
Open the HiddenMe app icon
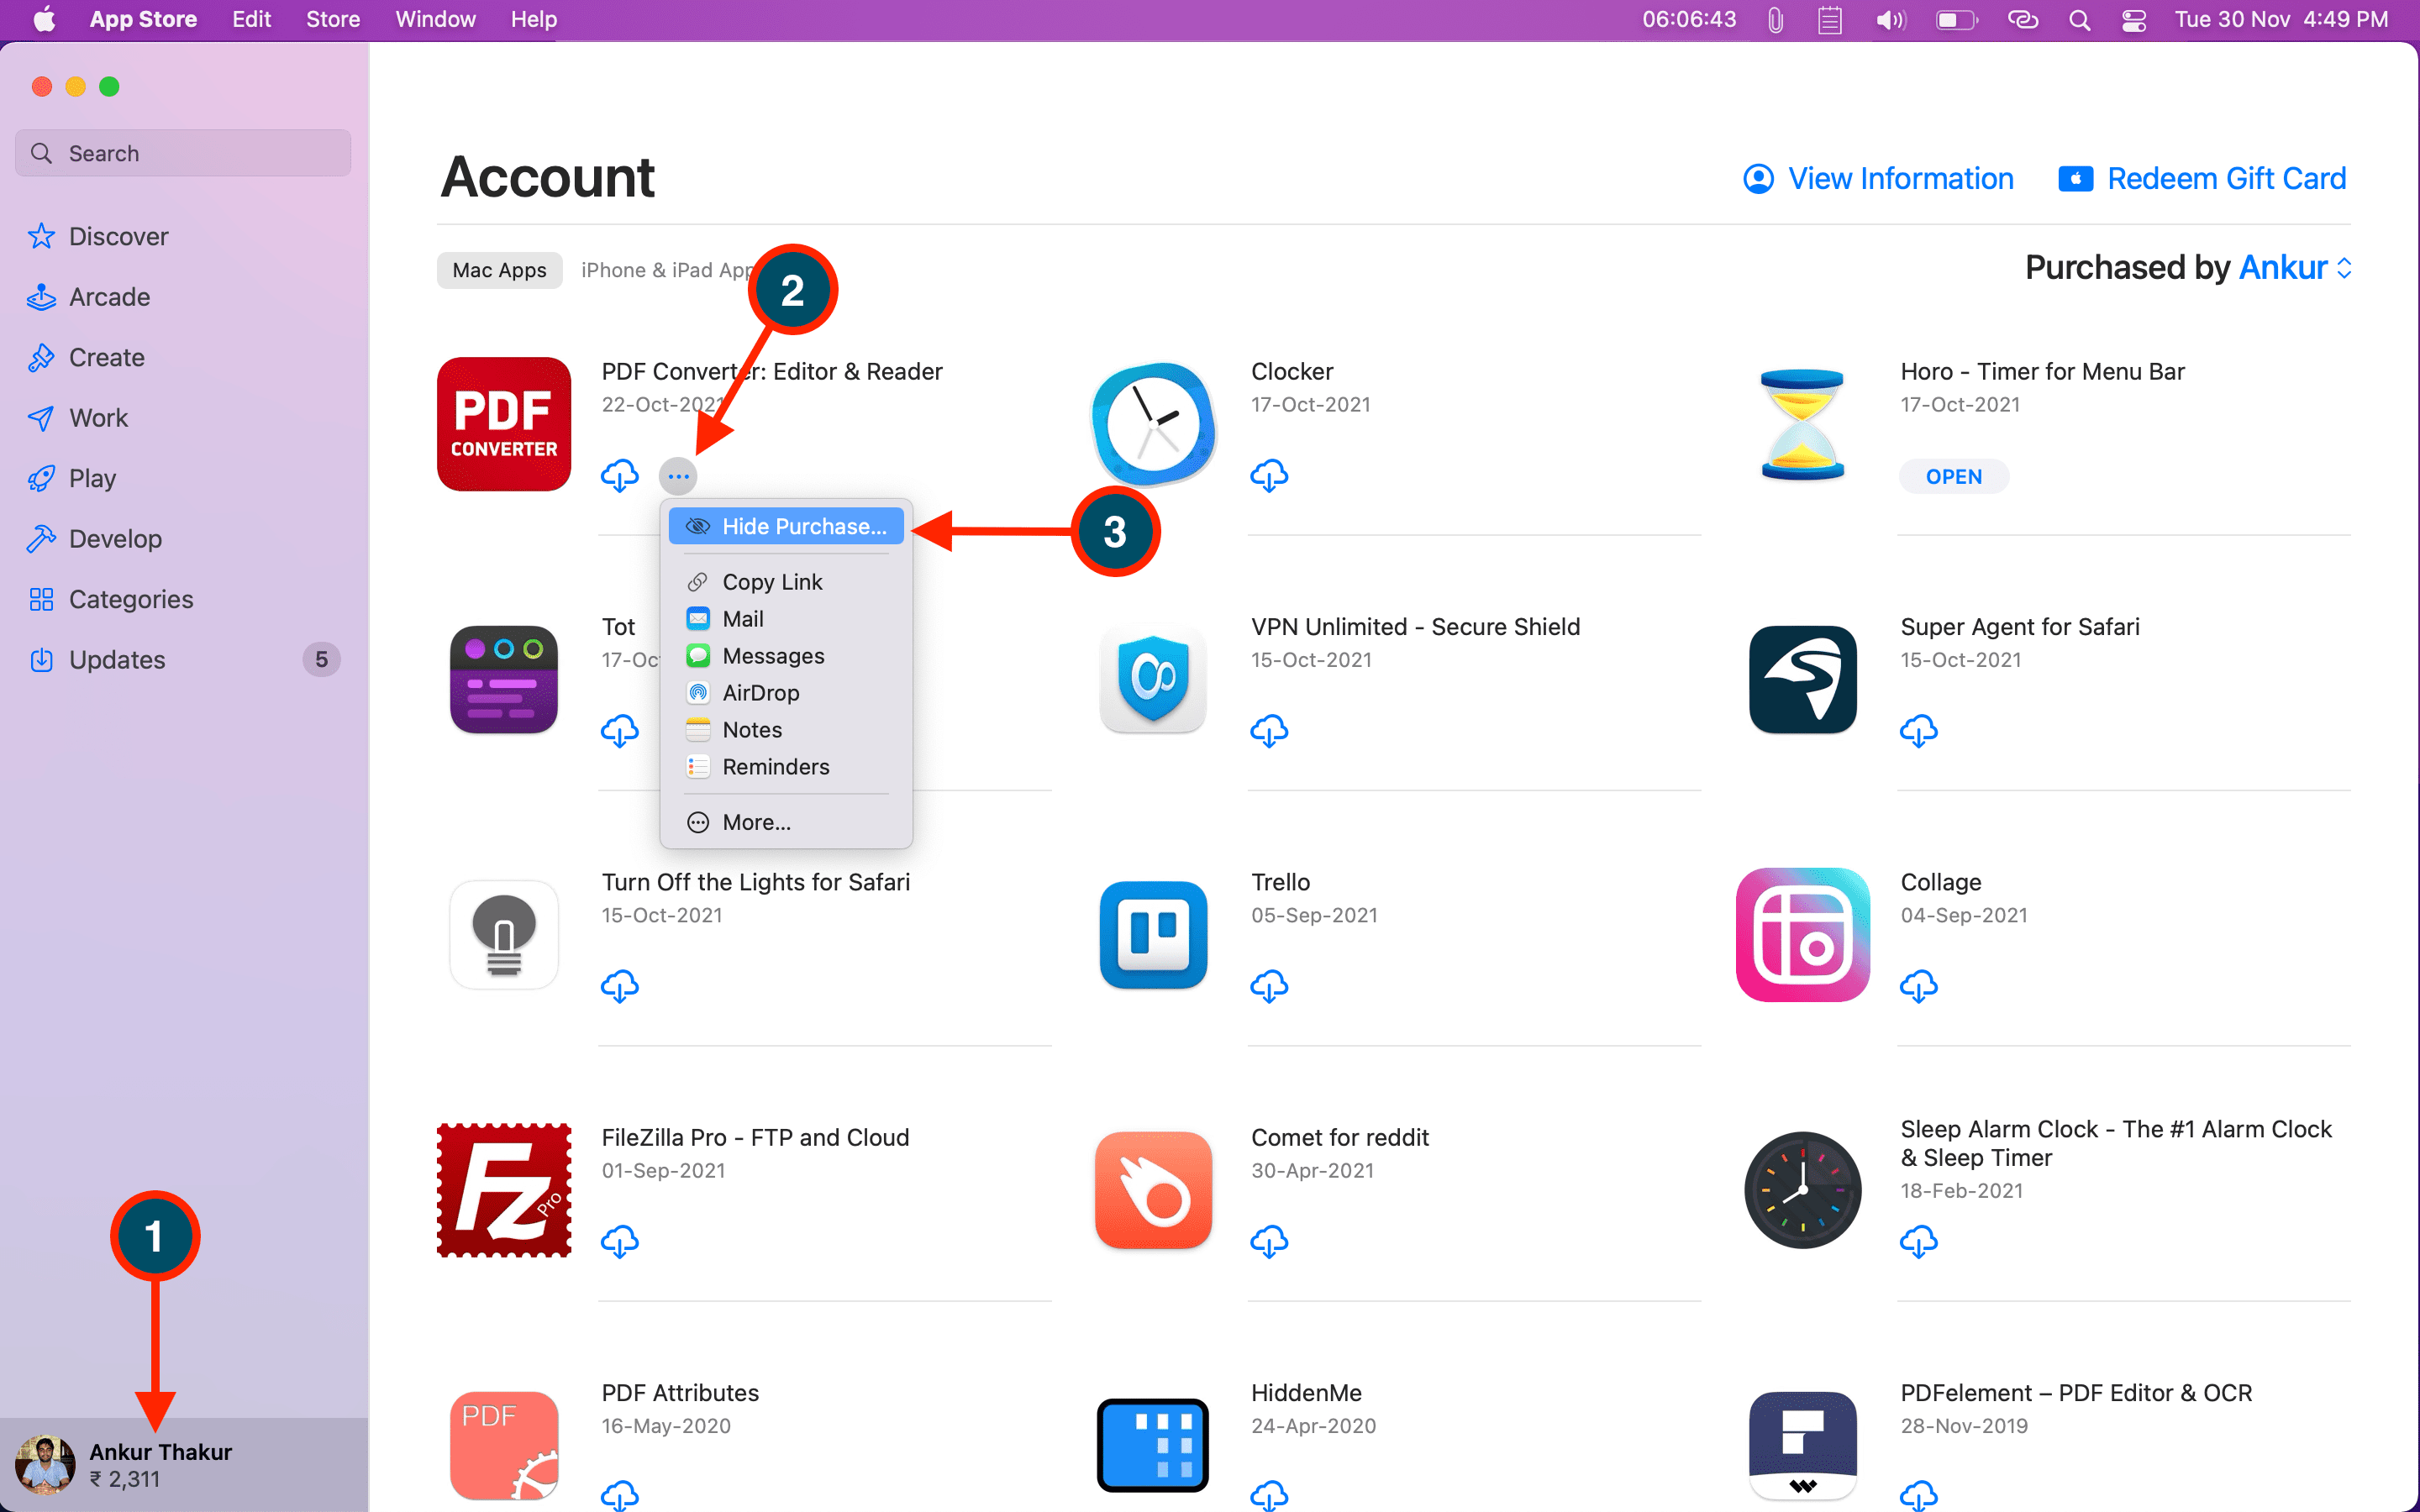pos(1153,1445)
